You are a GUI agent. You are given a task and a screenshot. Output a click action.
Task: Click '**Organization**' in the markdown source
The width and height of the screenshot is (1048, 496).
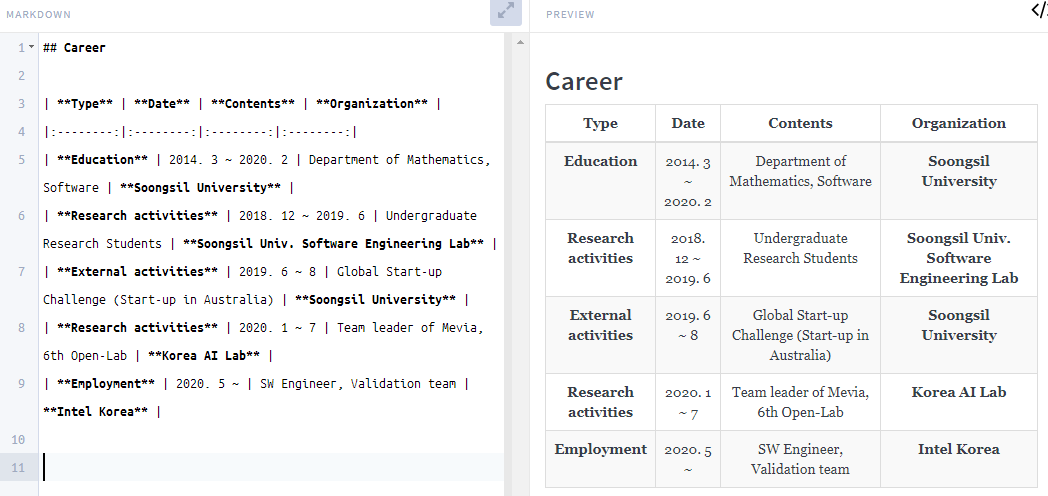click(x=372, y=104)
